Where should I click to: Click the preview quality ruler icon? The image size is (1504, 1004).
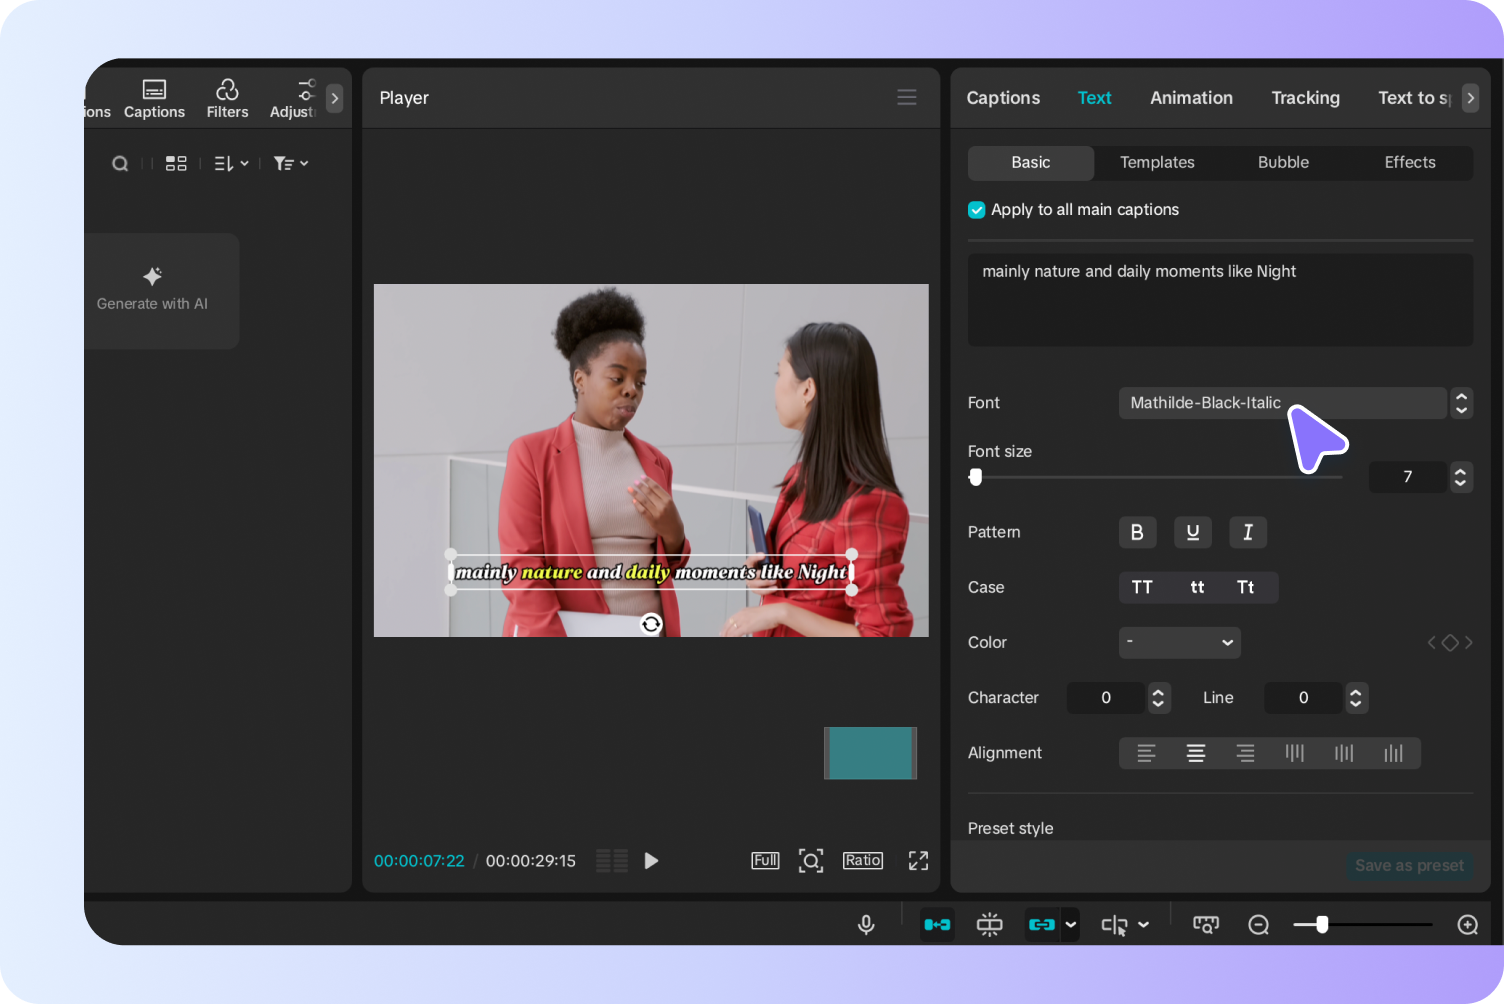(1205, 924)
